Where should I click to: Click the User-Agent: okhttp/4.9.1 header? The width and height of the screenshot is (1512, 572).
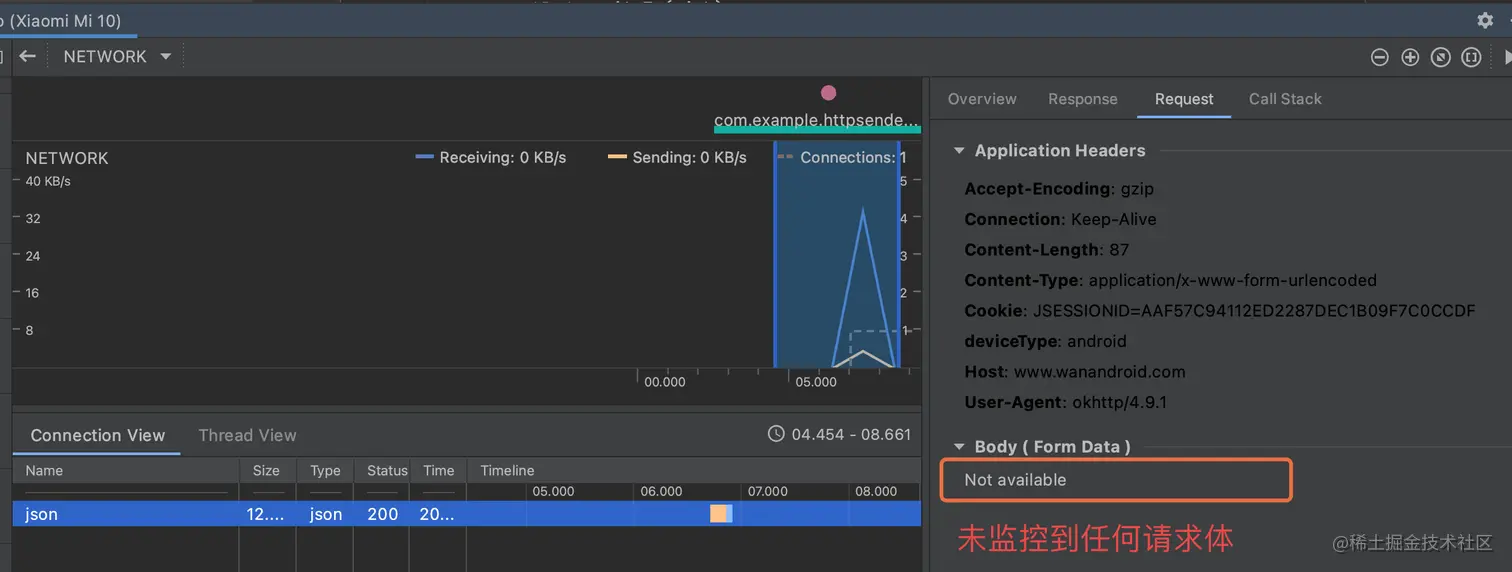click(1066, 402)
